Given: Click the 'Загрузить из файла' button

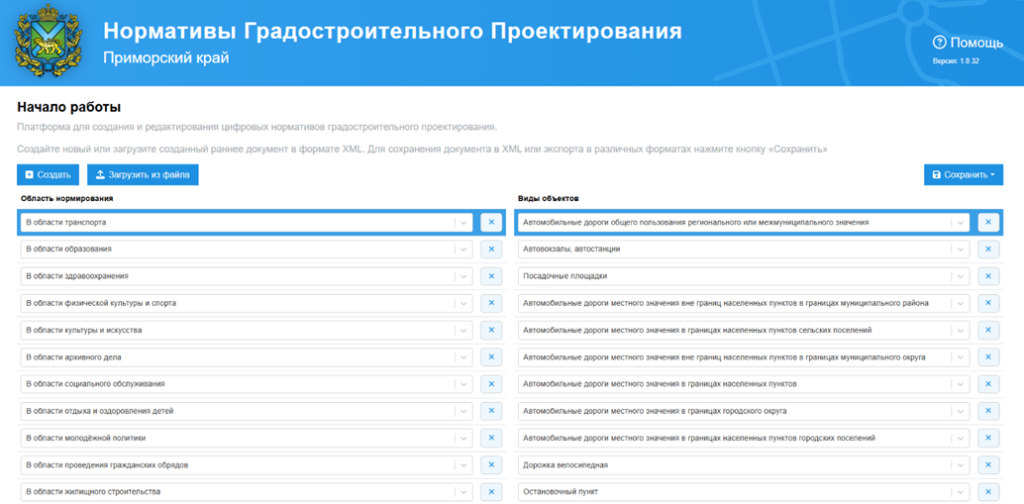Looking at the screenshot, I should 143,175.
